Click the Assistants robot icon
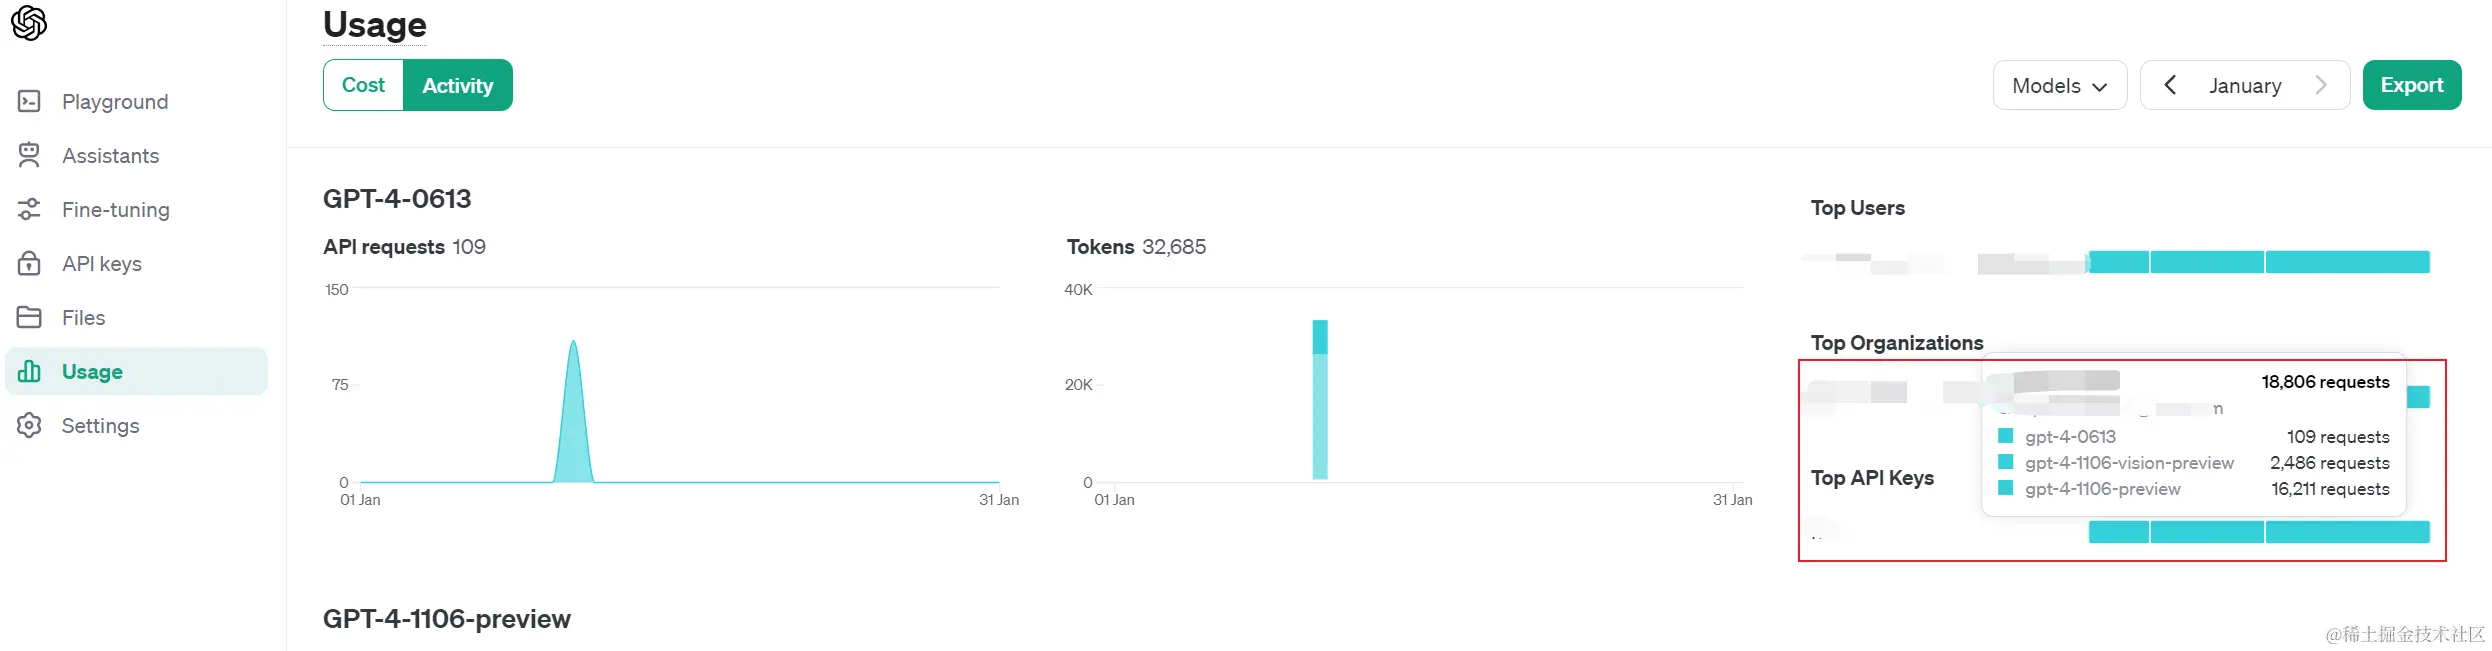This screenshot has height=651, width=2492. click(30, 155)
